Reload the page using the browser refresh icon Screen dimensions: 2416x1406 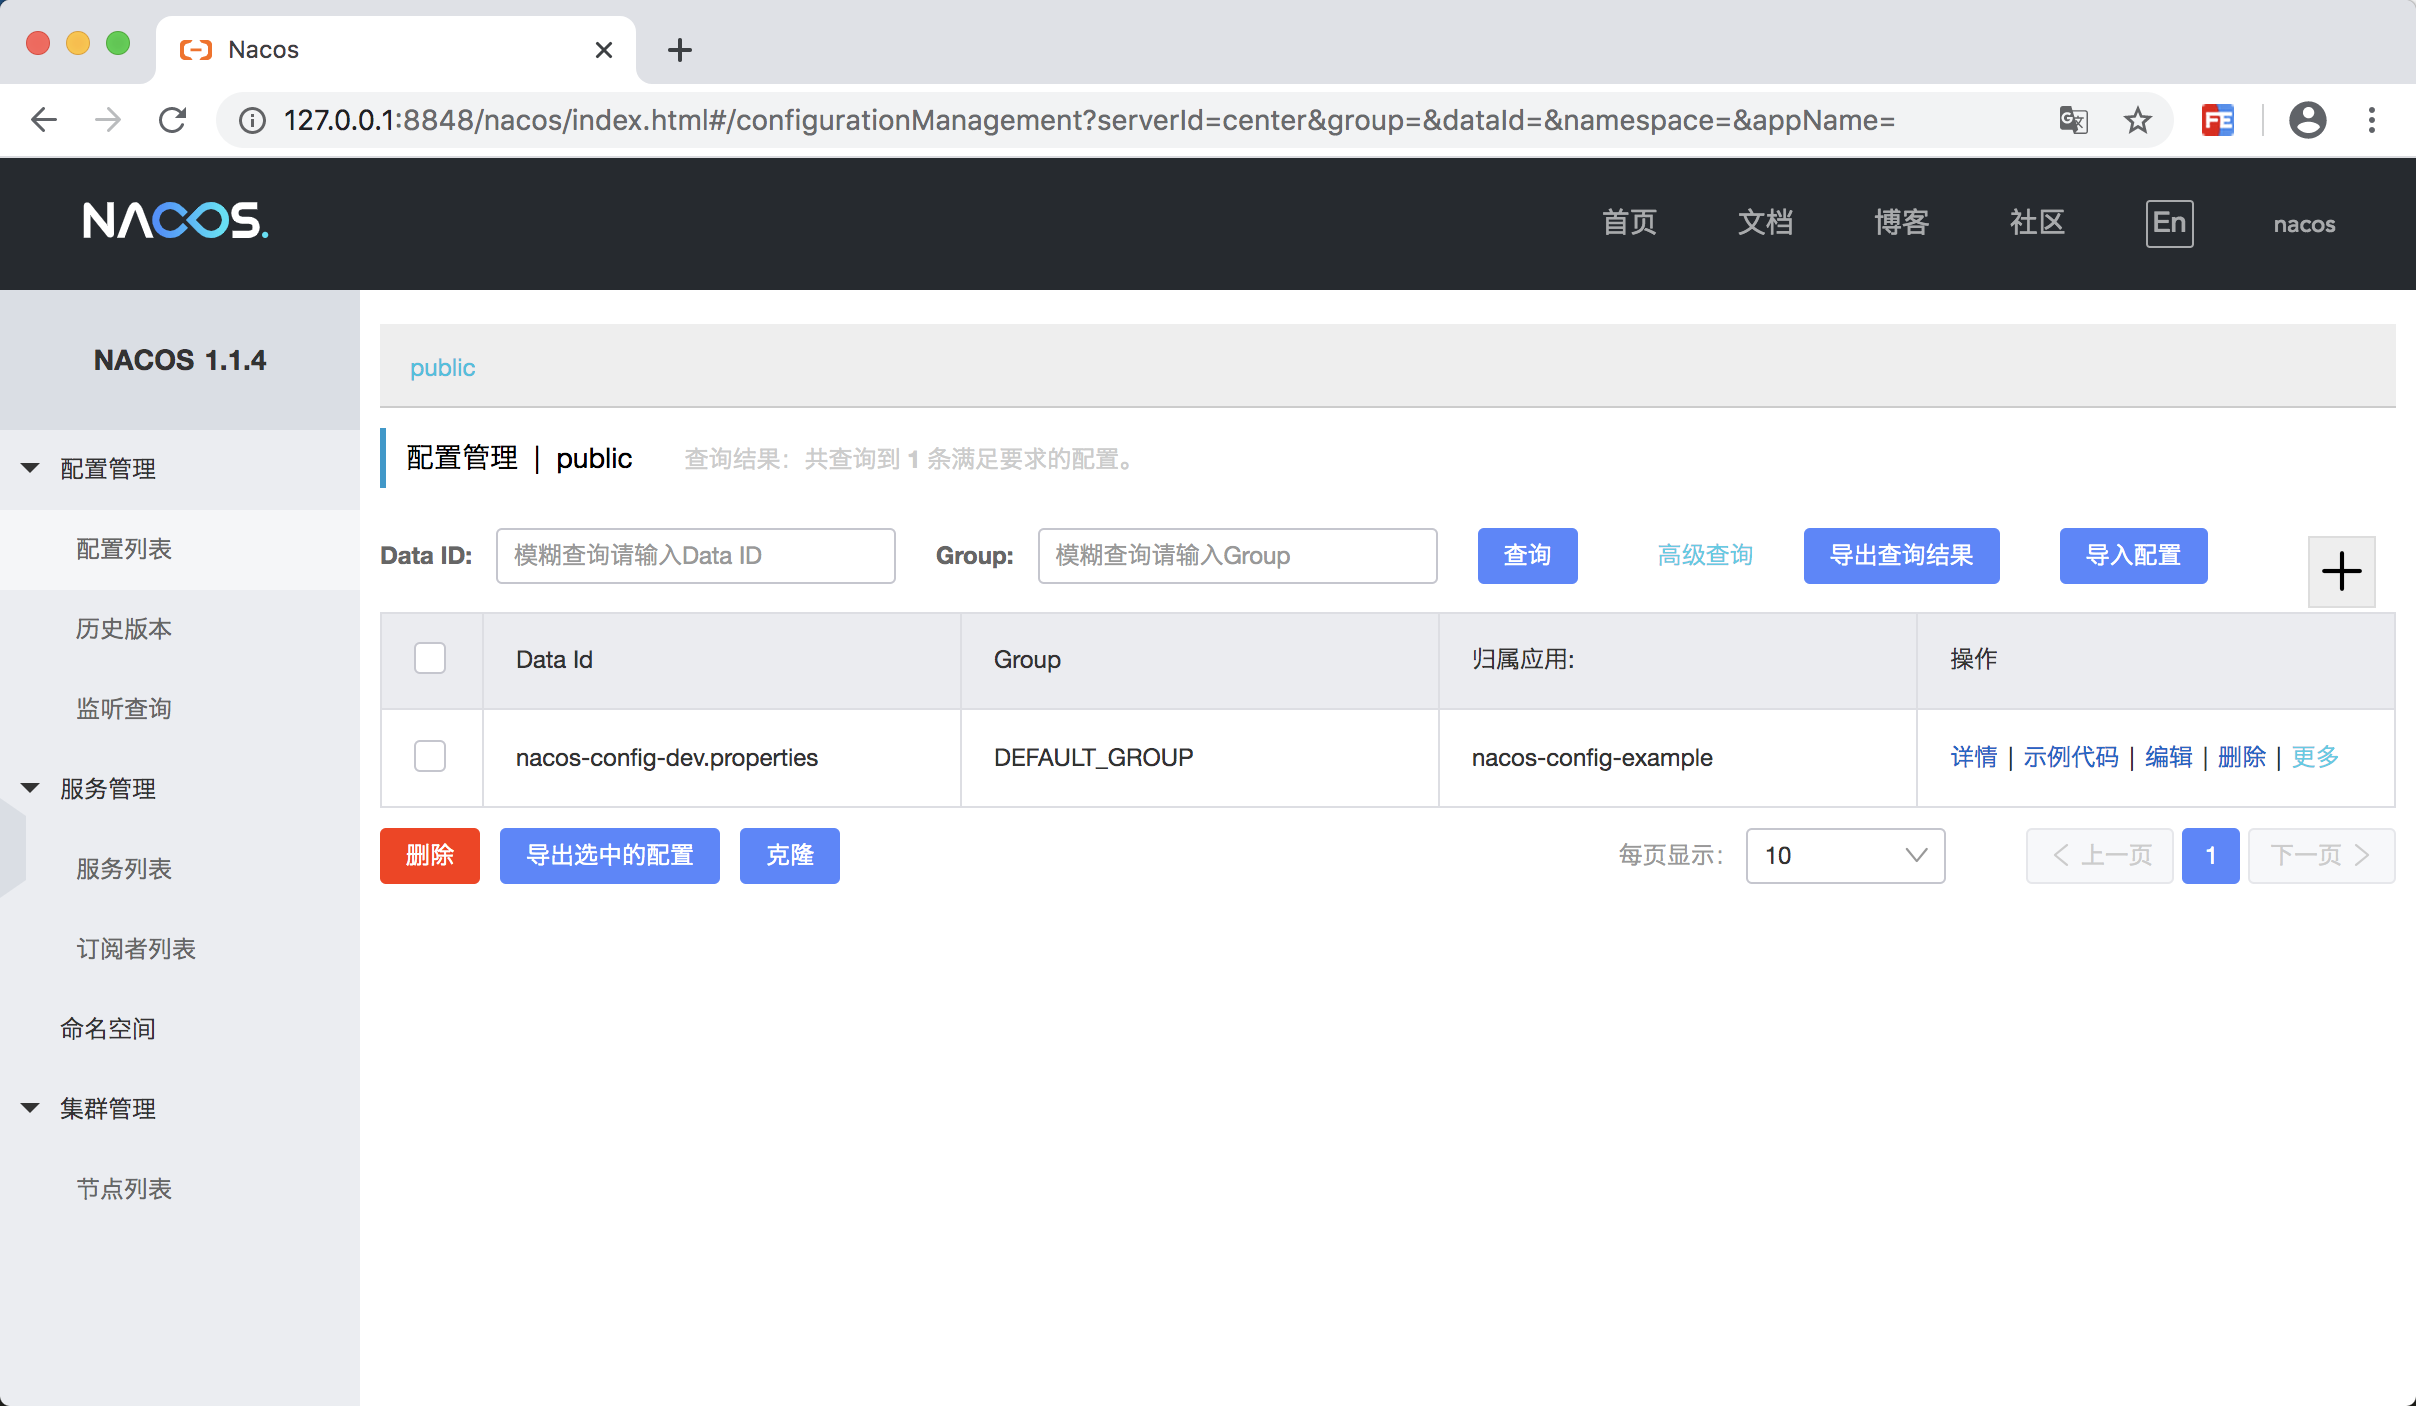tap(173, 120)
